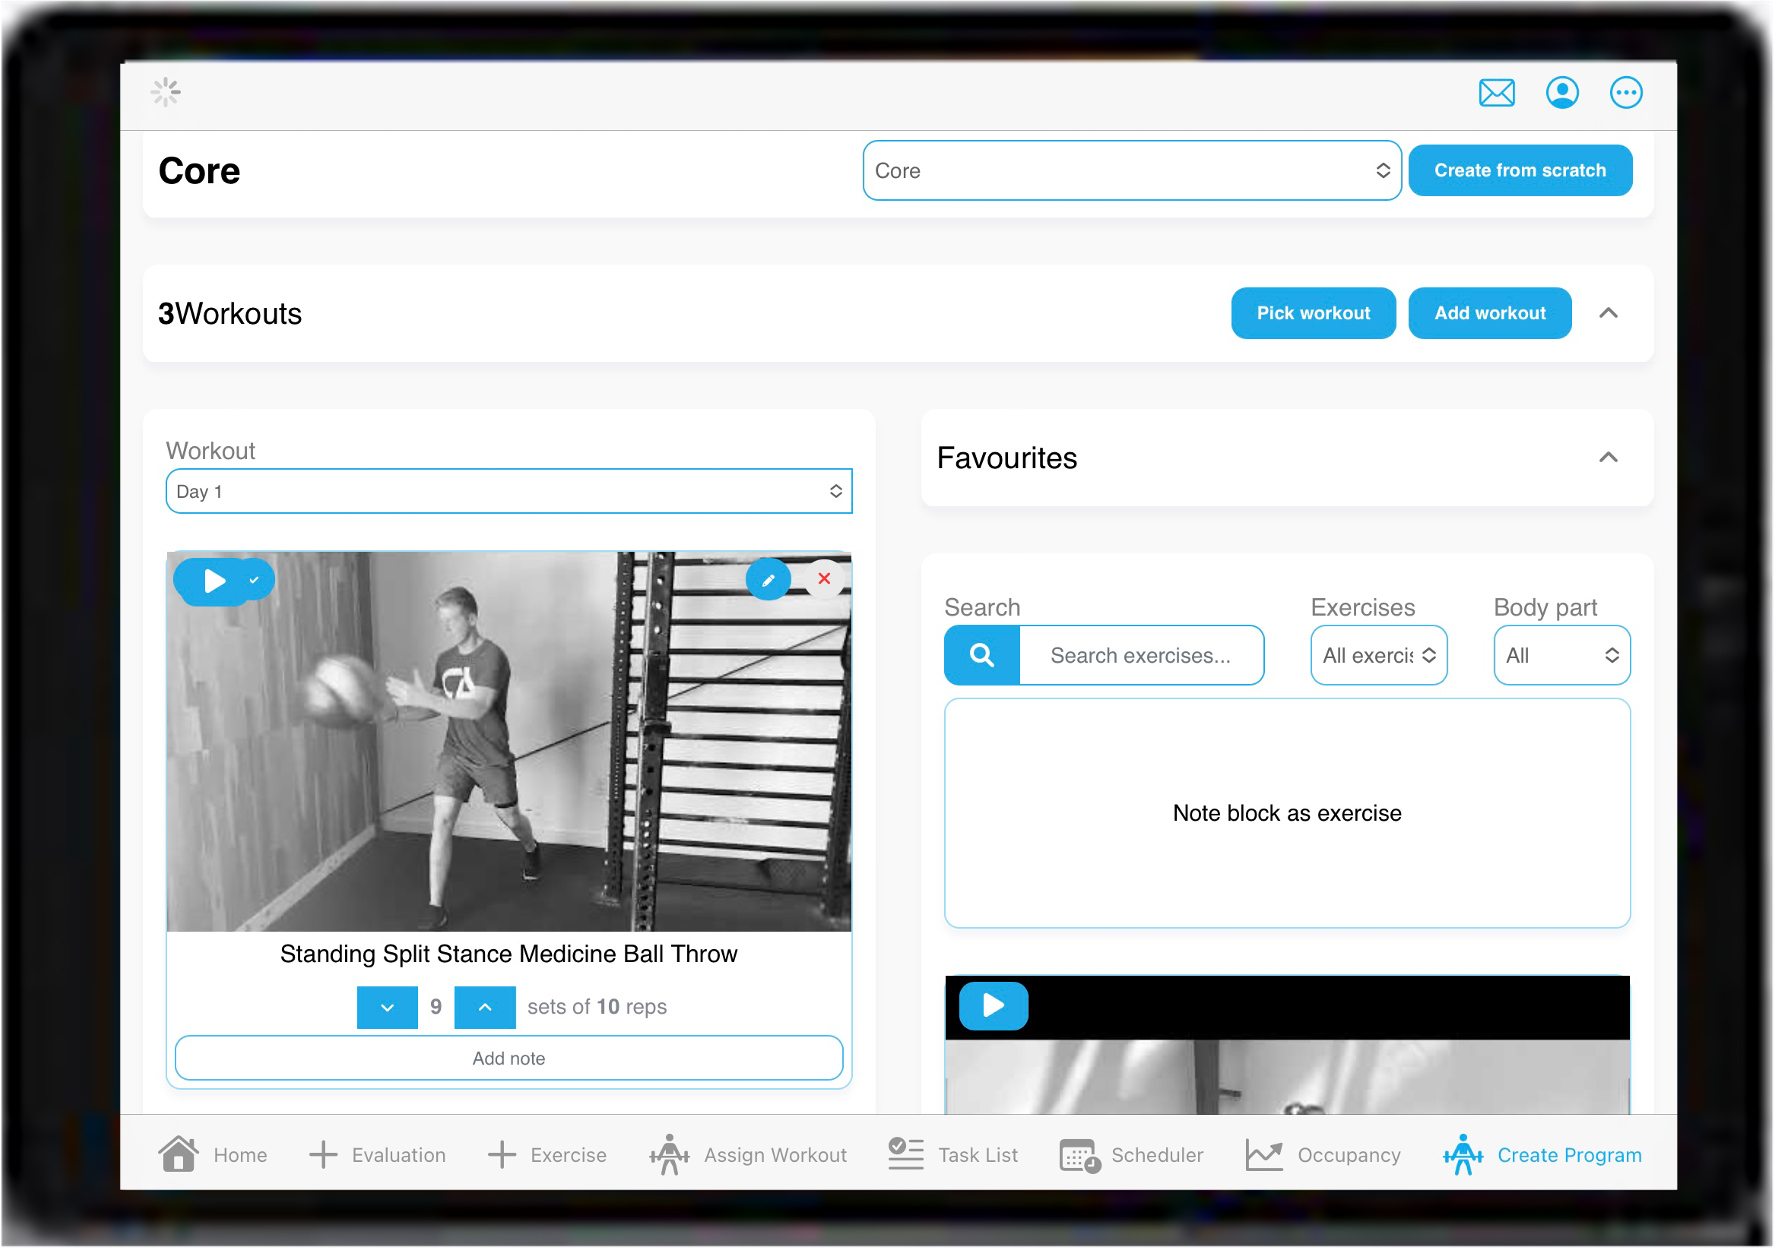Image resolution: width=1778 pixels, height=1251 pixels.
Task: Click the Search exercises input field
Action: [x=1141, y=655]
